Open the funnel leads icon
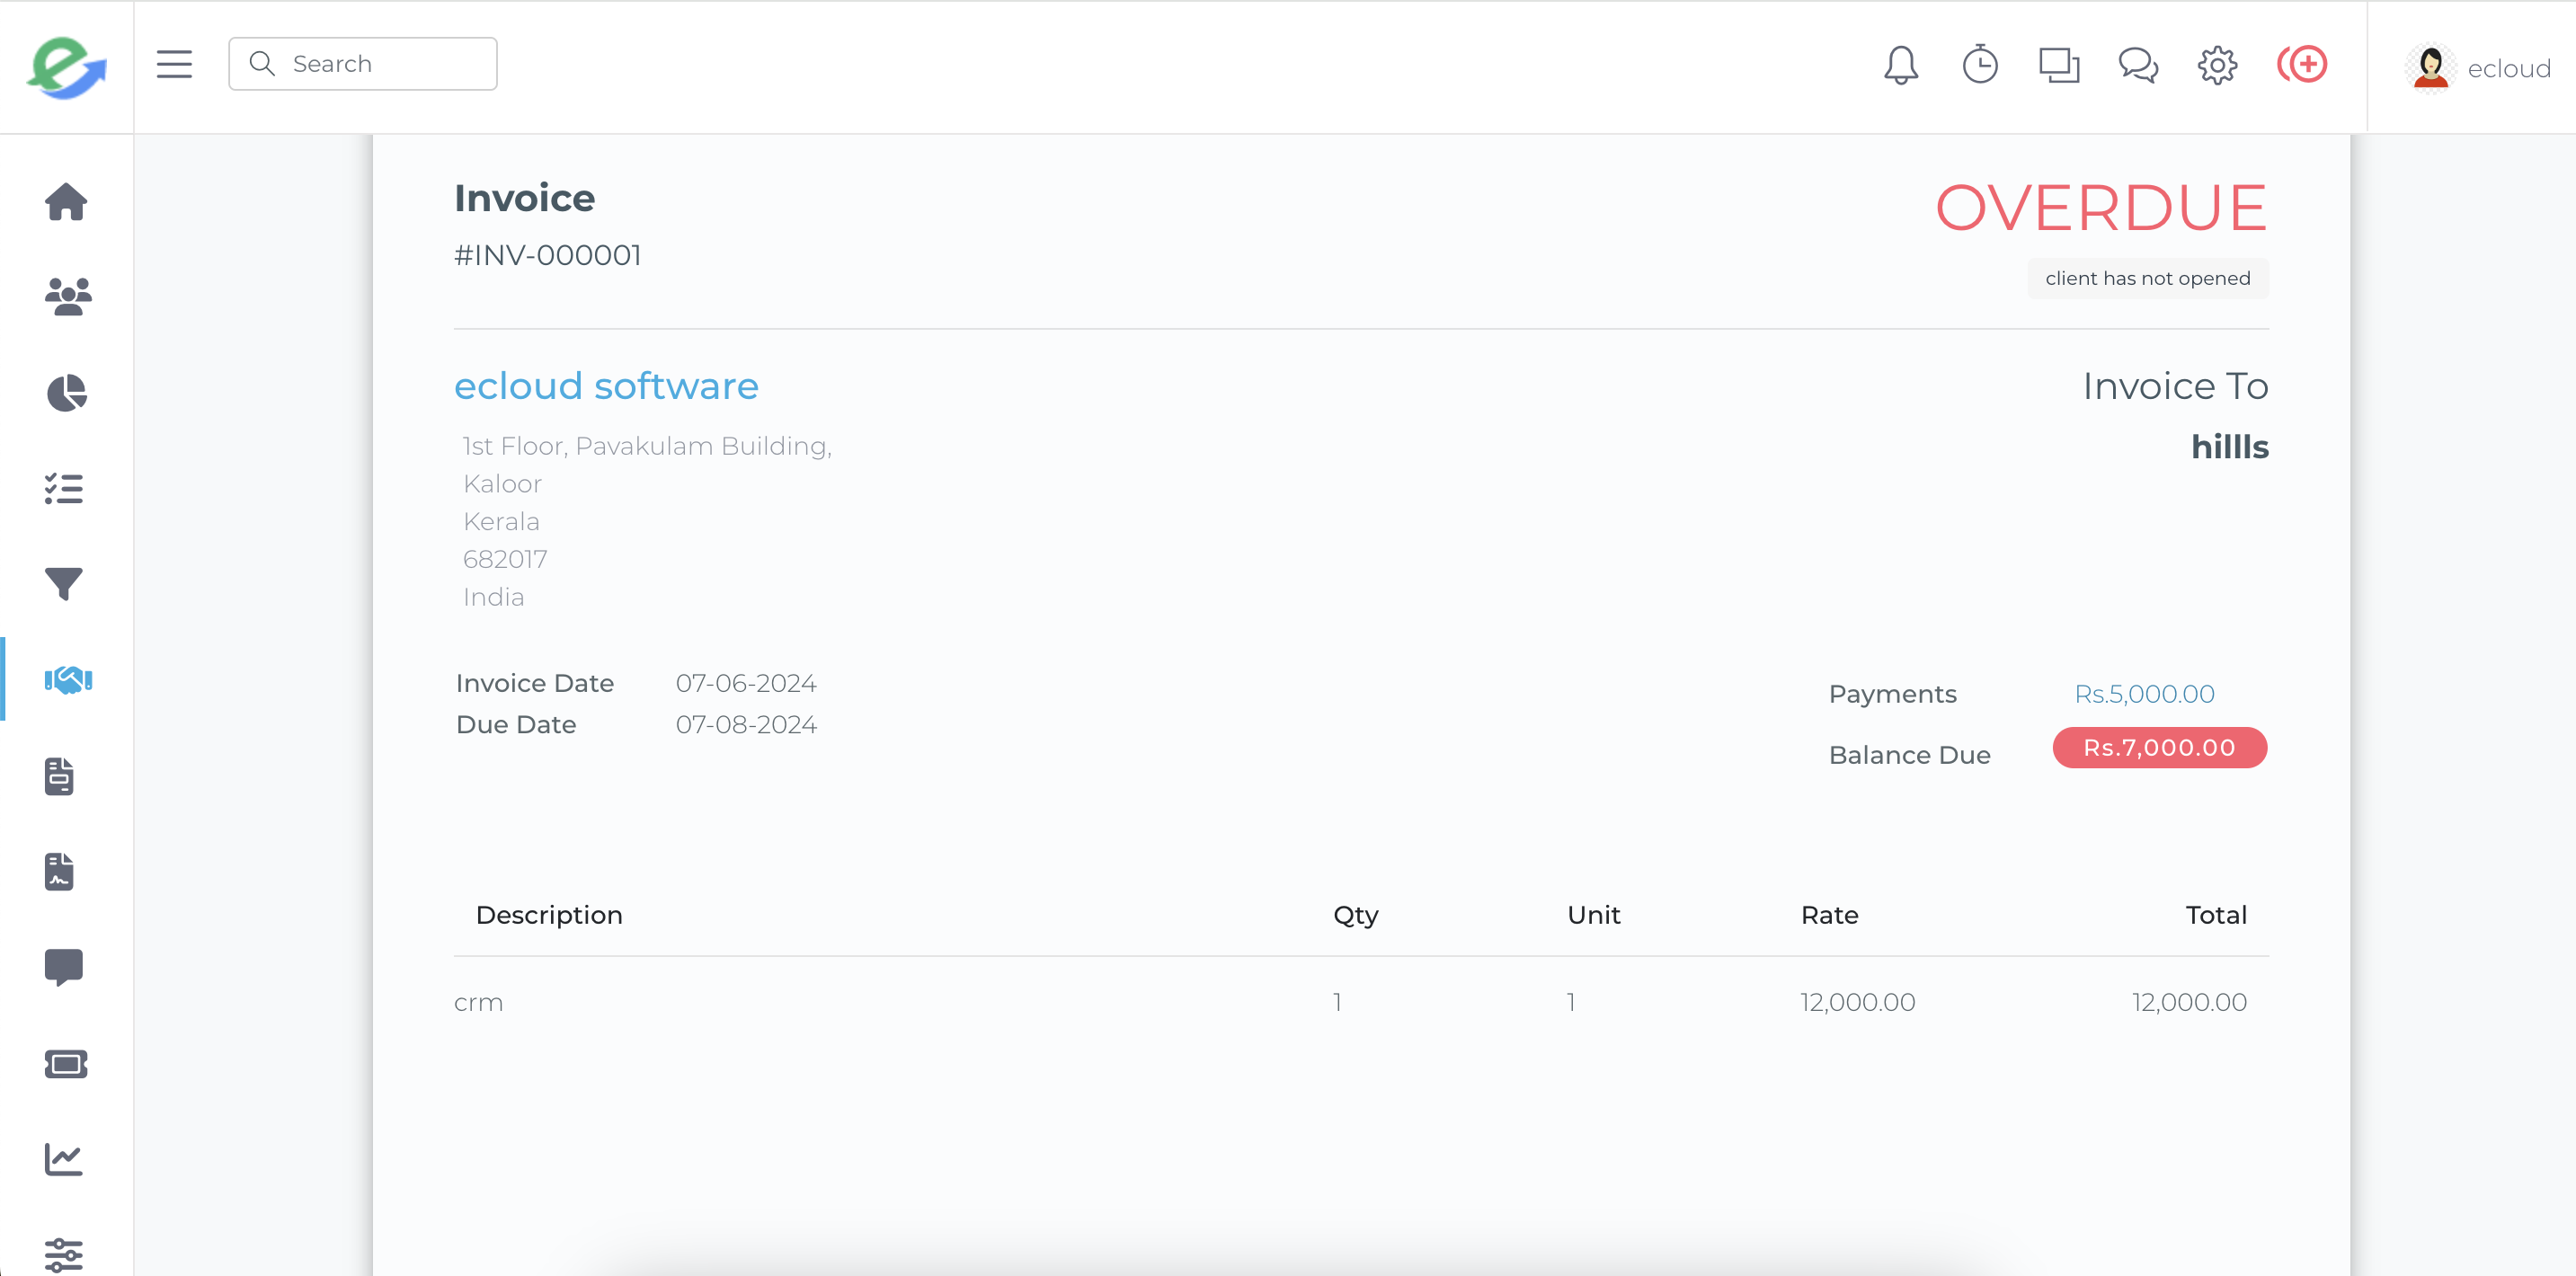Screen dimensions: 2576x1276 [64, 584]
